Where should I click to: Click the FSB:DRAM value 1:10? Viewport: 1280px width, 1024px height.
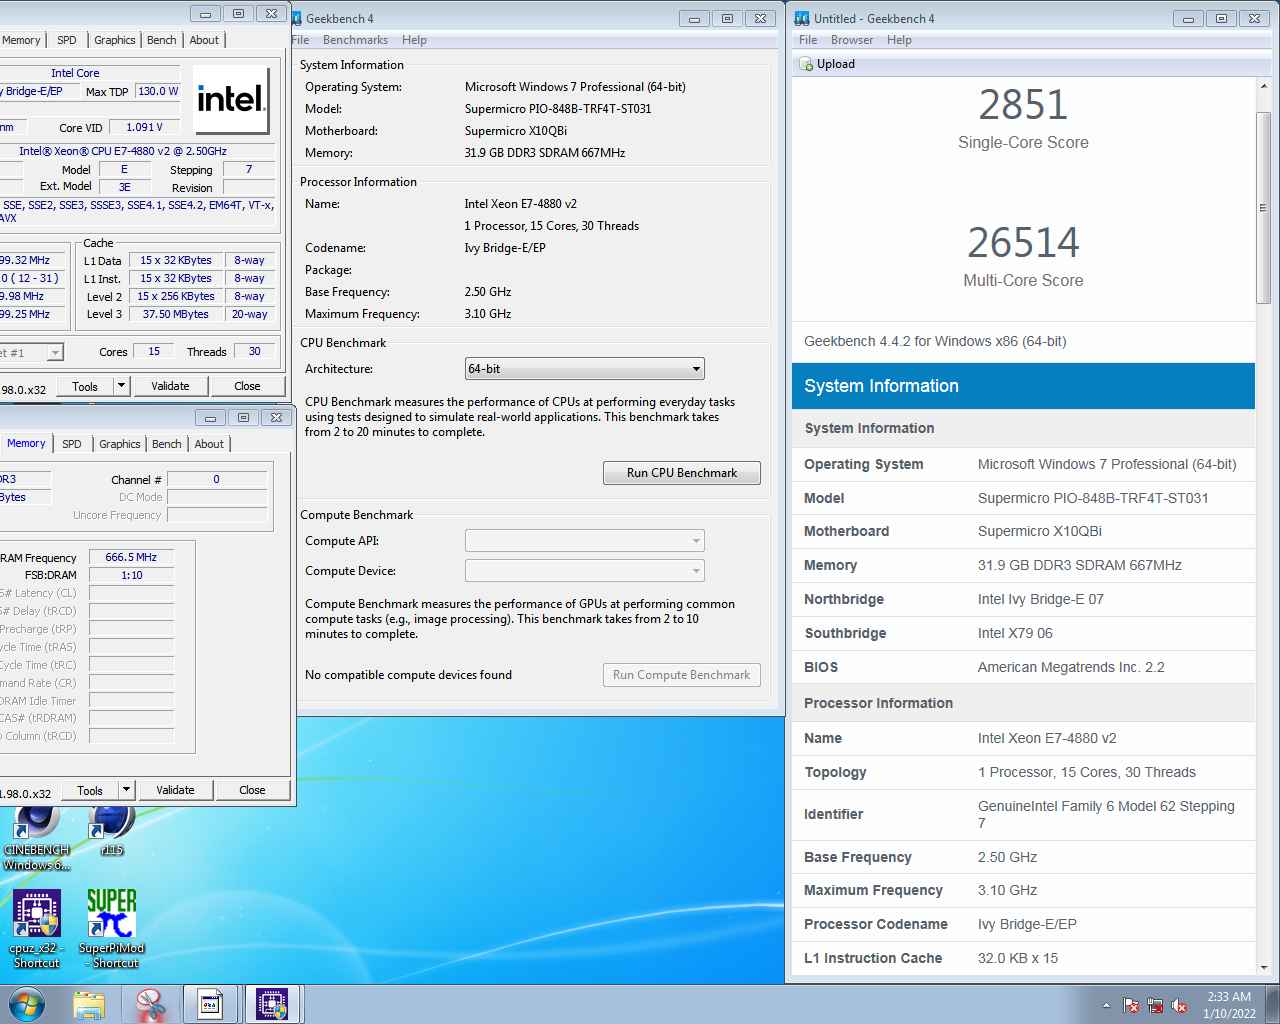click(132, 576)
